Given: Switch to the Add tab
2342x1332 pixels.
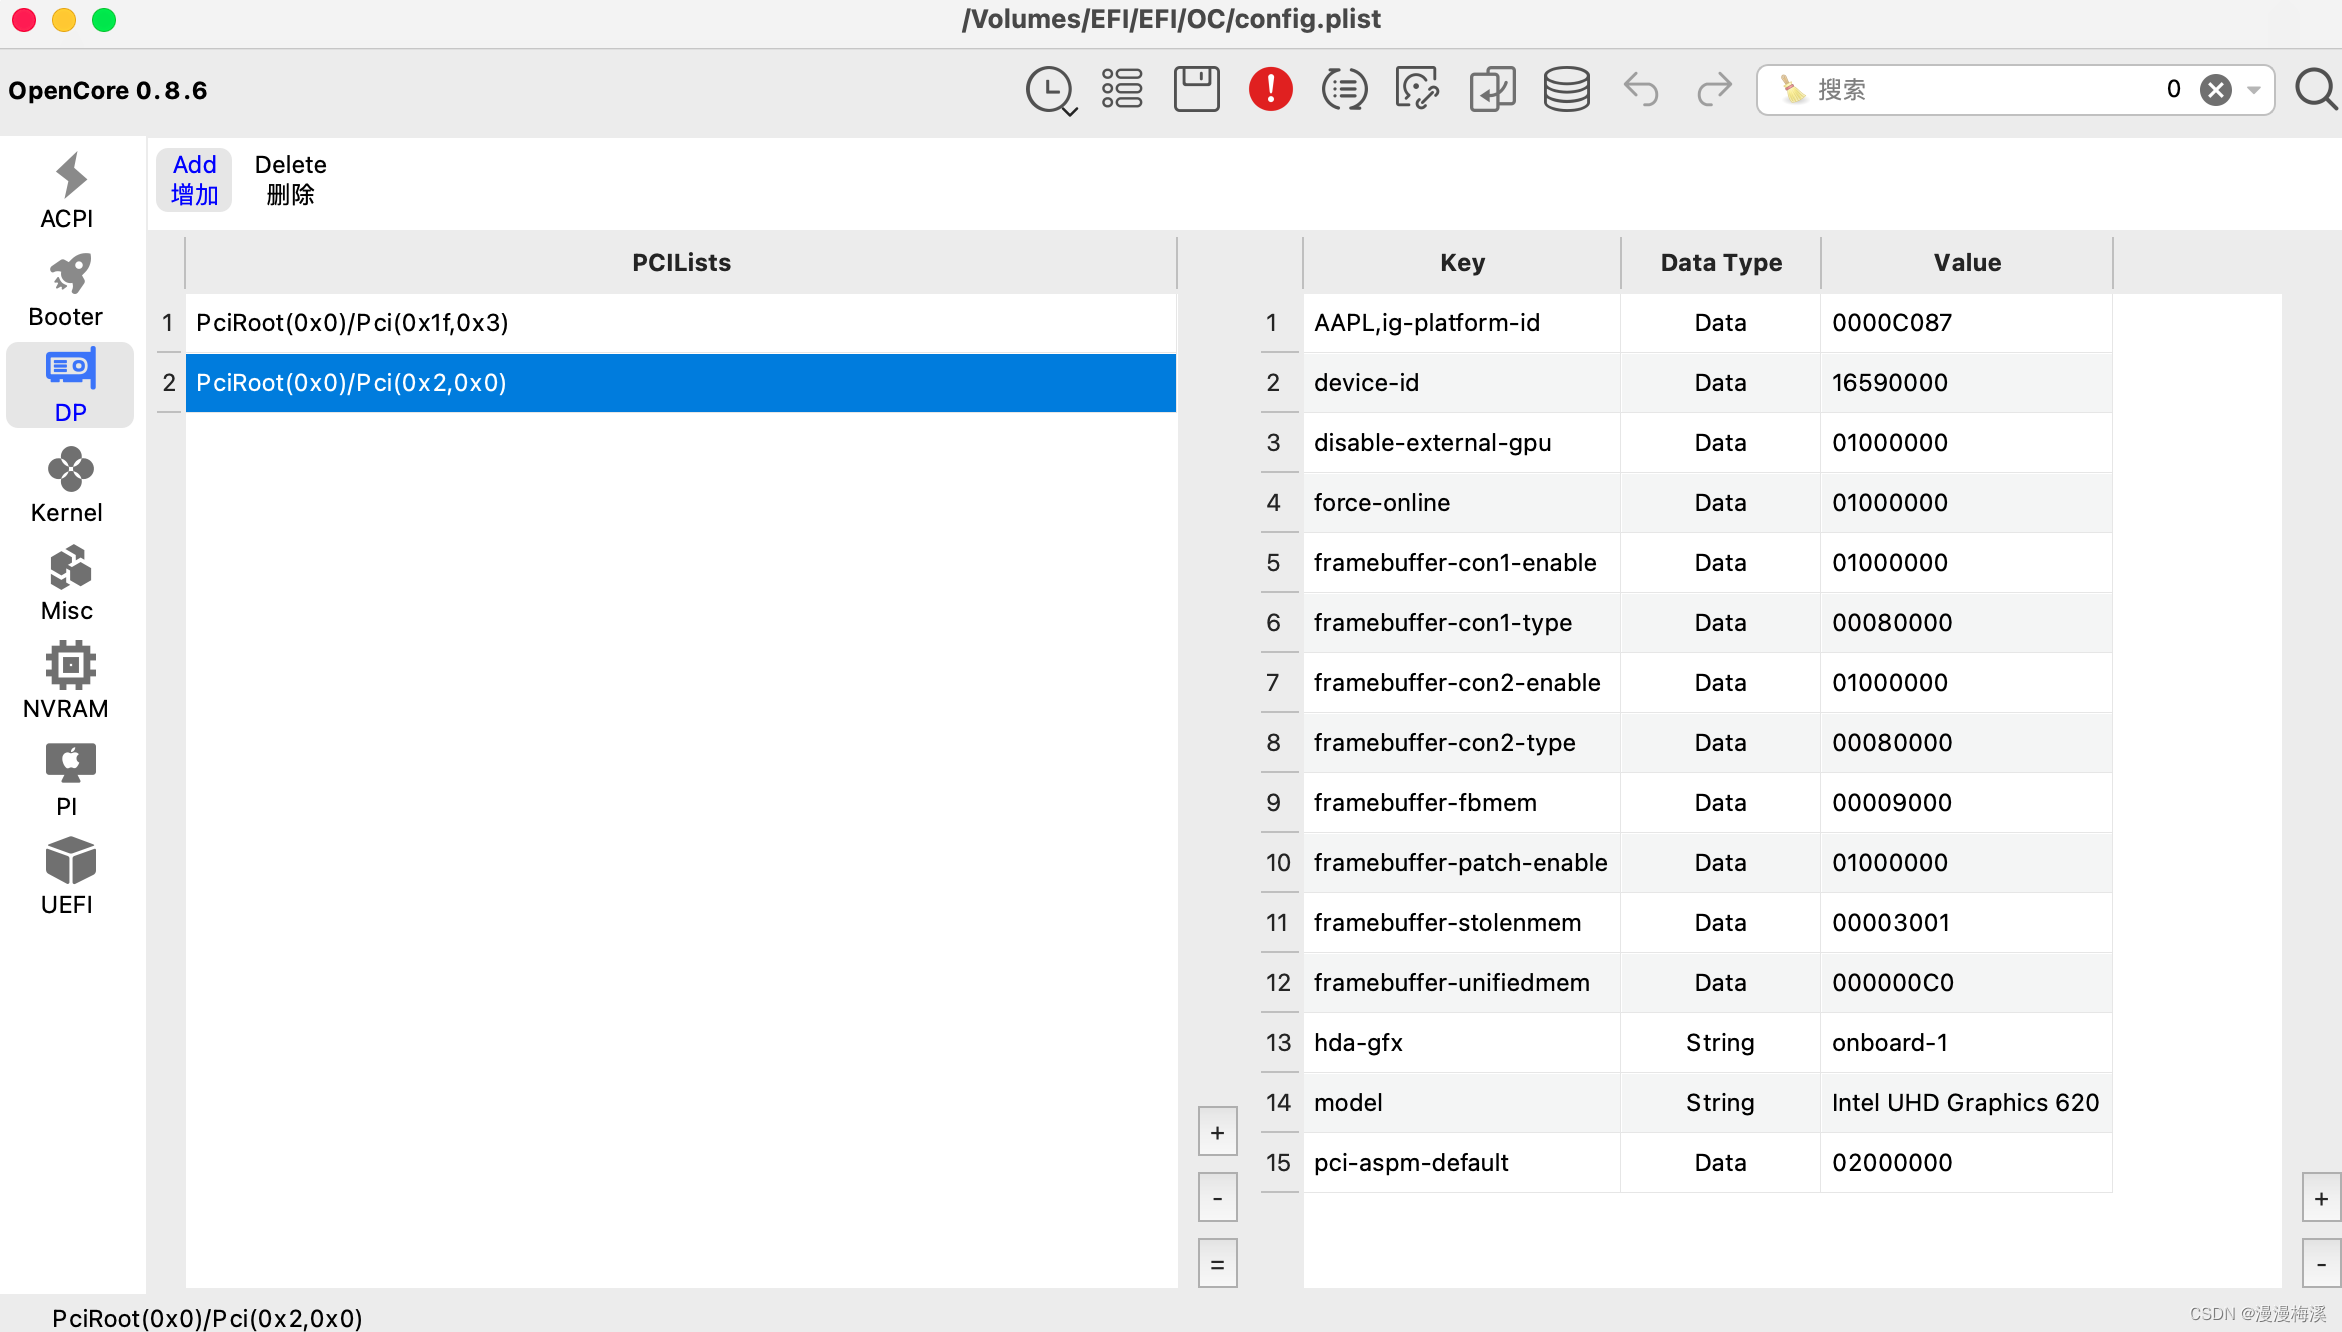Looking at the screenshot, I should 194,180.
